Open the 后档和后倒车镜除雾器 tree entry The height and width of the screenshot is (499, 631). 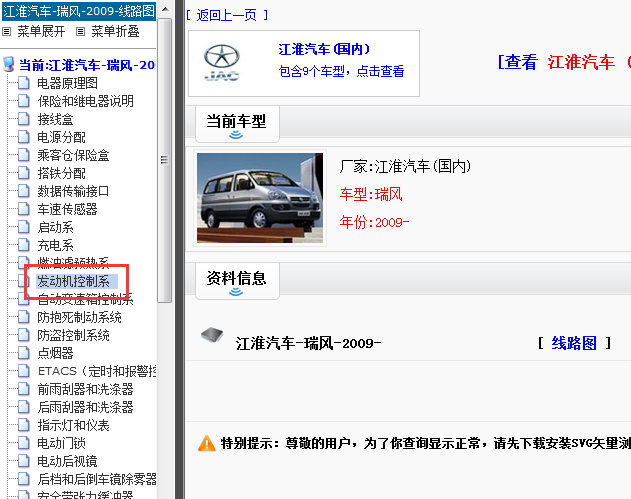pyautogui.click(x=97, y=479)
